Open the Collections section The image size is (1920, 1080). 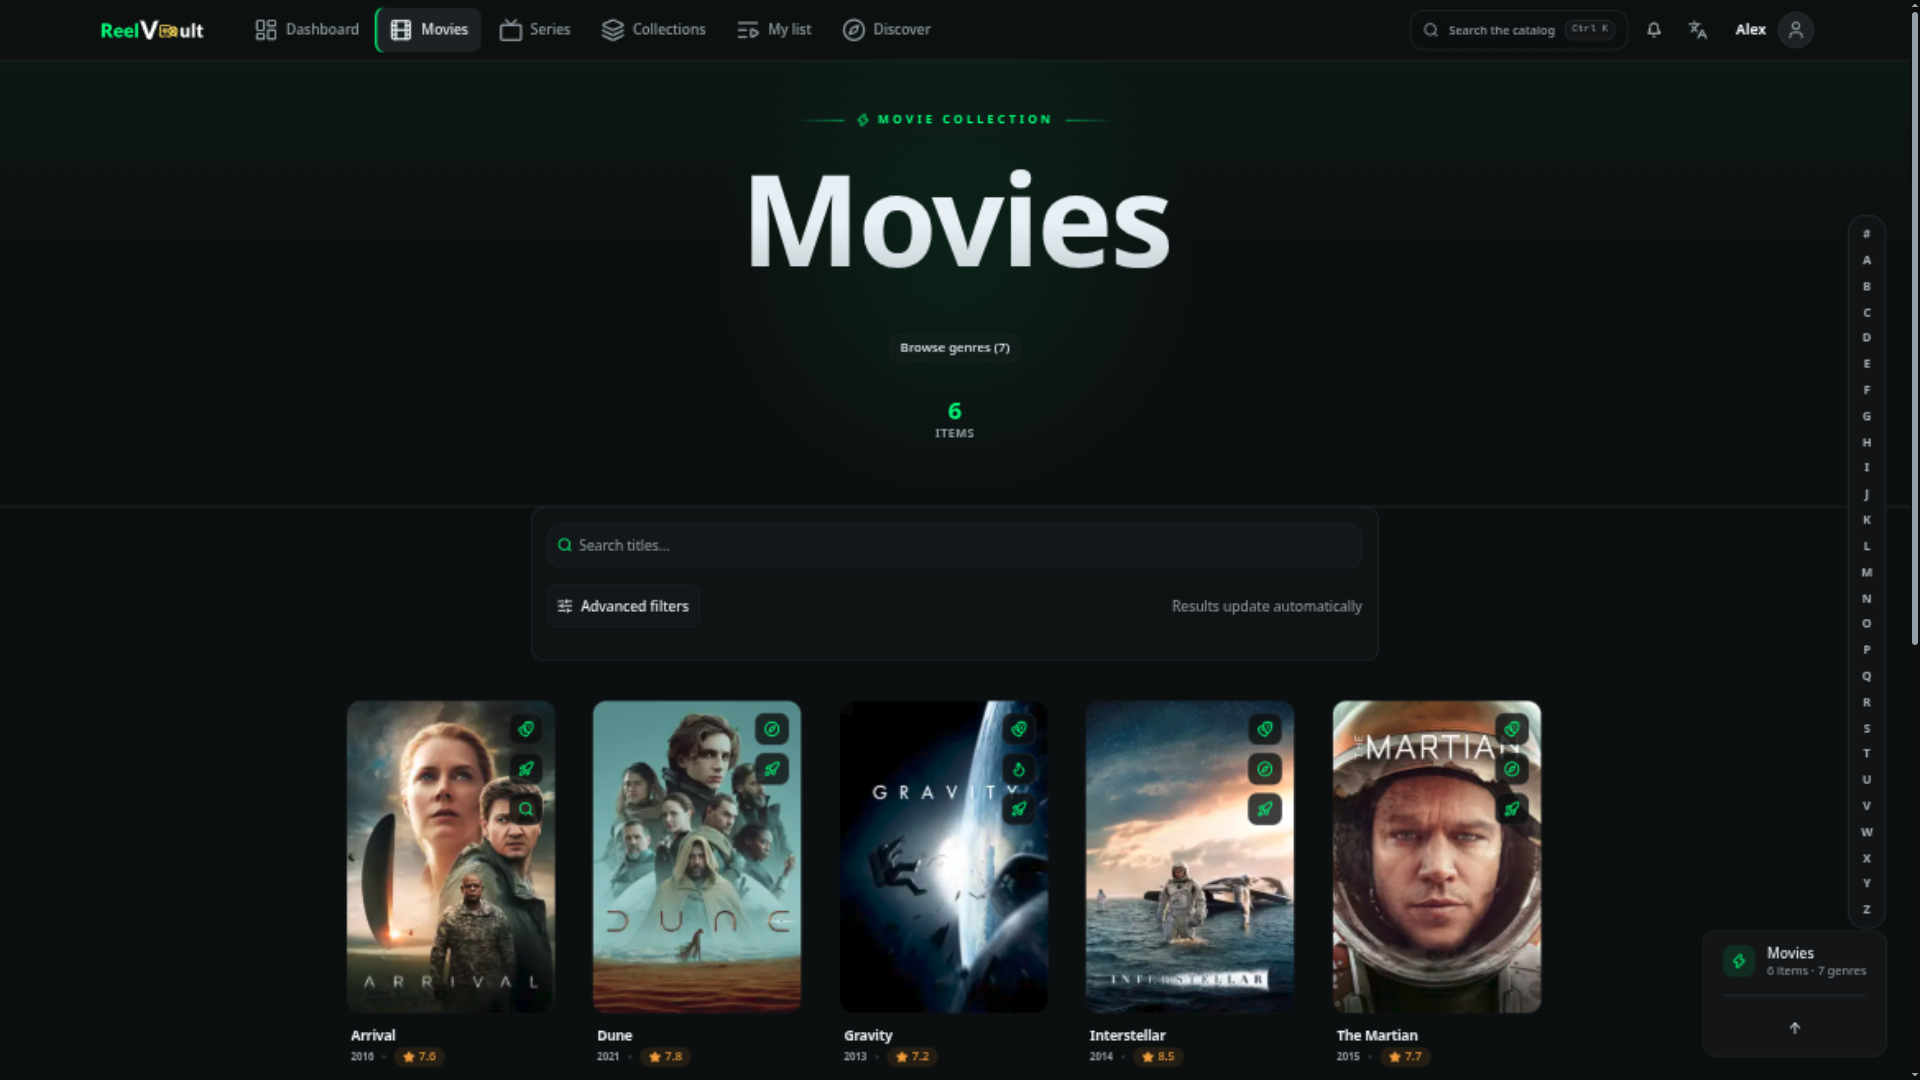654,30
